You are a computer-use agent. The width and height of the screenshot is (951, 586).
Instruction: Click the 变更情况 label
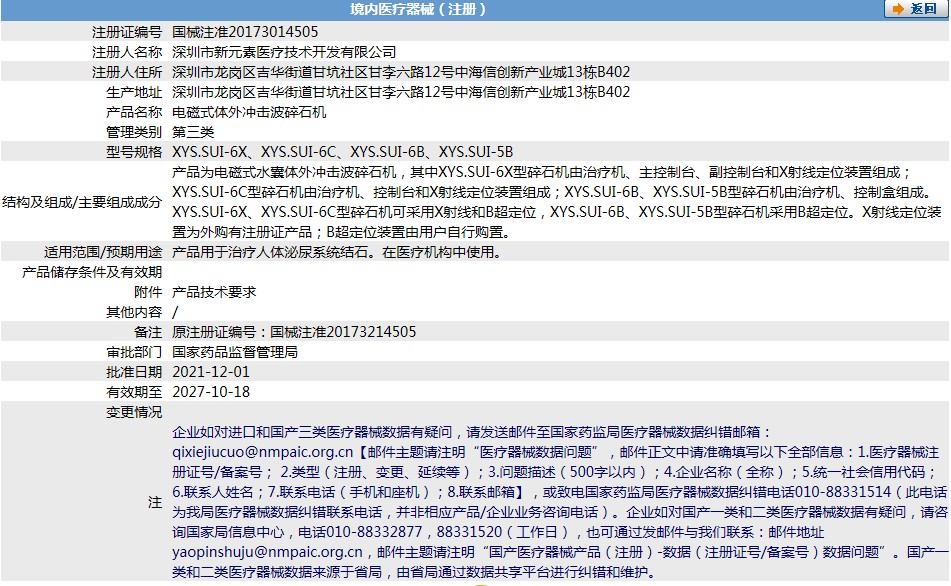point(134,413)
